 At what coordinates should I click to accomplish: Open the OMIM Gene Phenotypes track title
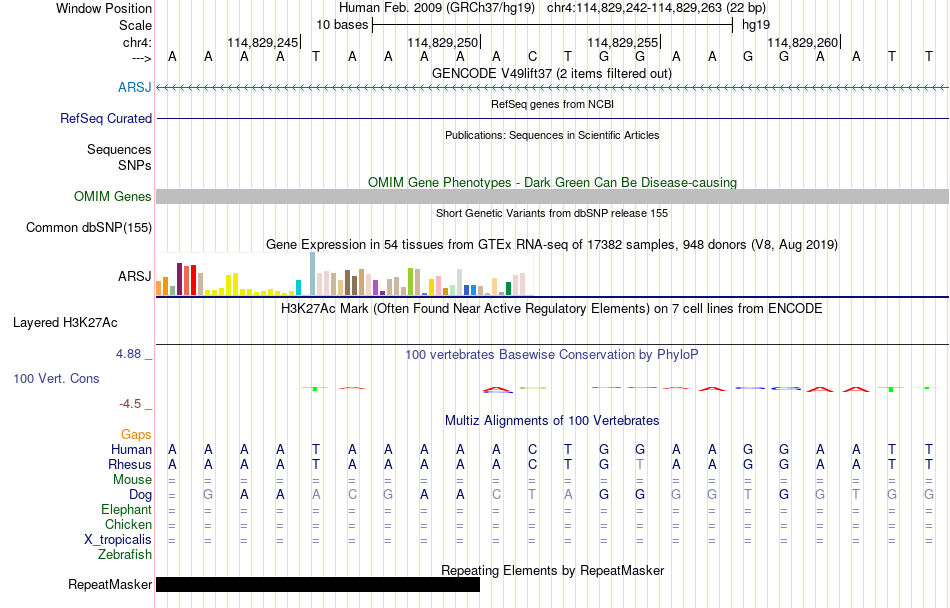(x=553, y=183)
